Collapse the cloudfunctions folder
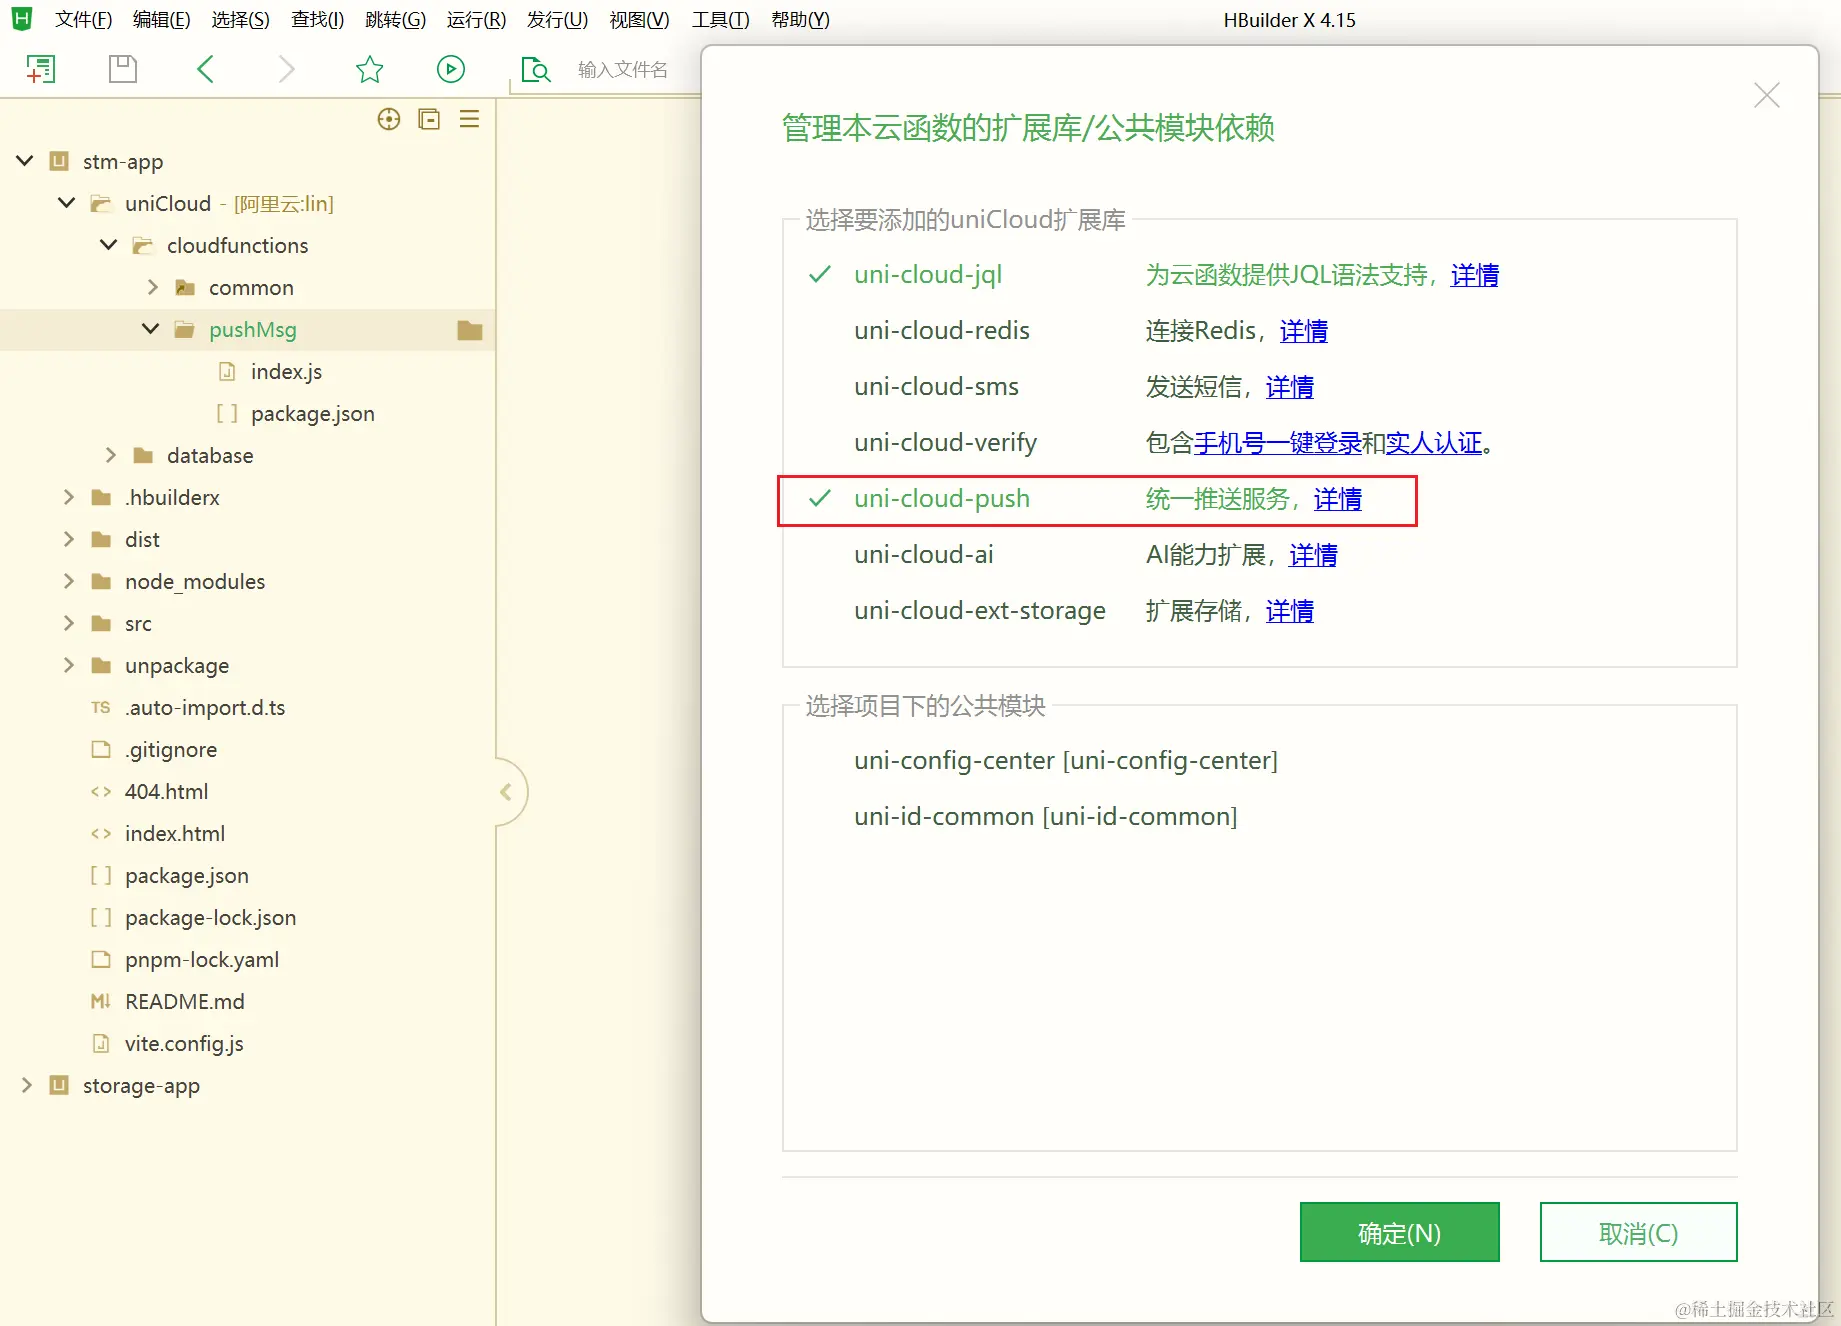1841x1326 pixels. (x=109, y=245)
